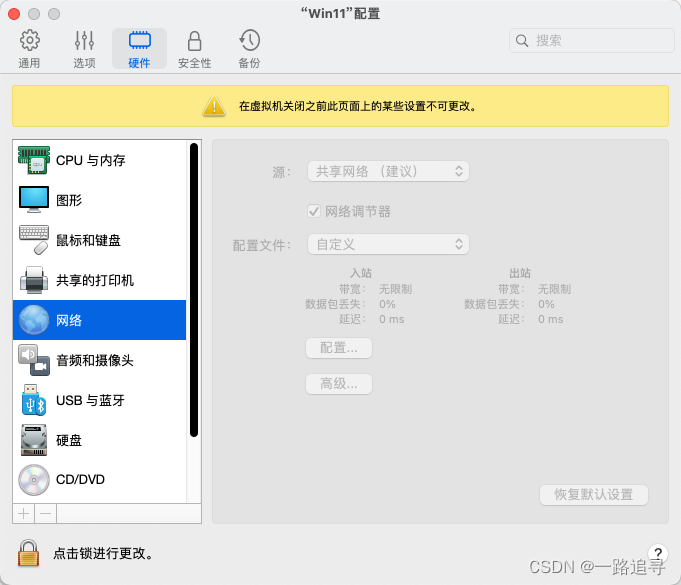The height and width of the screenshot is (585, 681).
Task: Click the yellow warning triangle icon
Action: tap(214, 106)
